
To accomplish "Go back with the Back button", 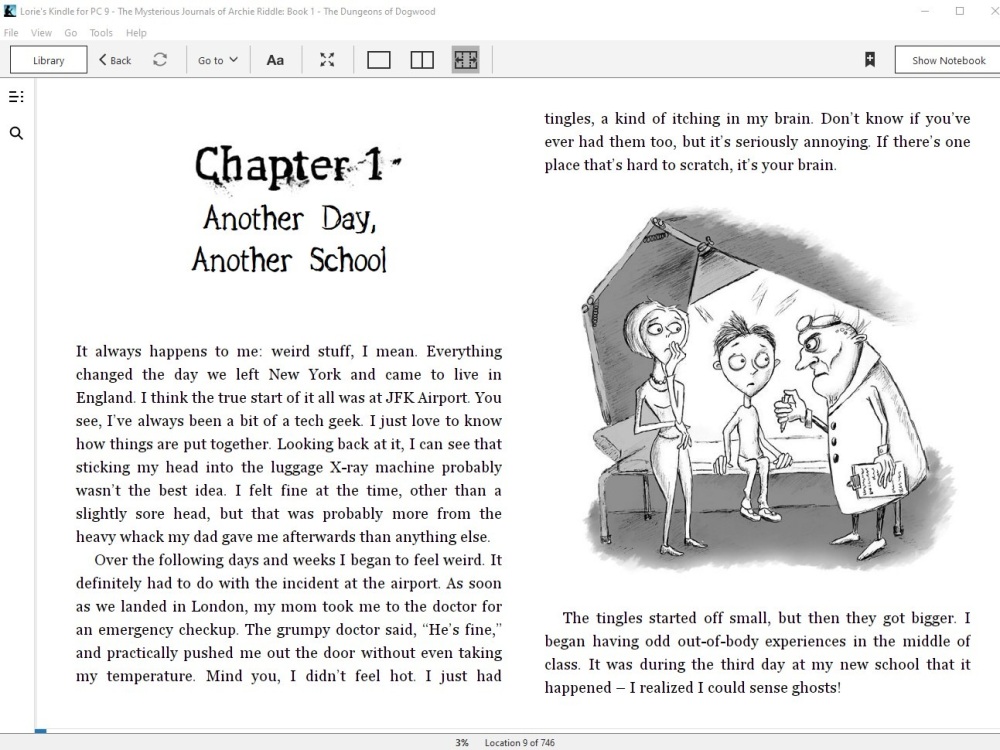I will pyautogui.click(x=115, y=60).
